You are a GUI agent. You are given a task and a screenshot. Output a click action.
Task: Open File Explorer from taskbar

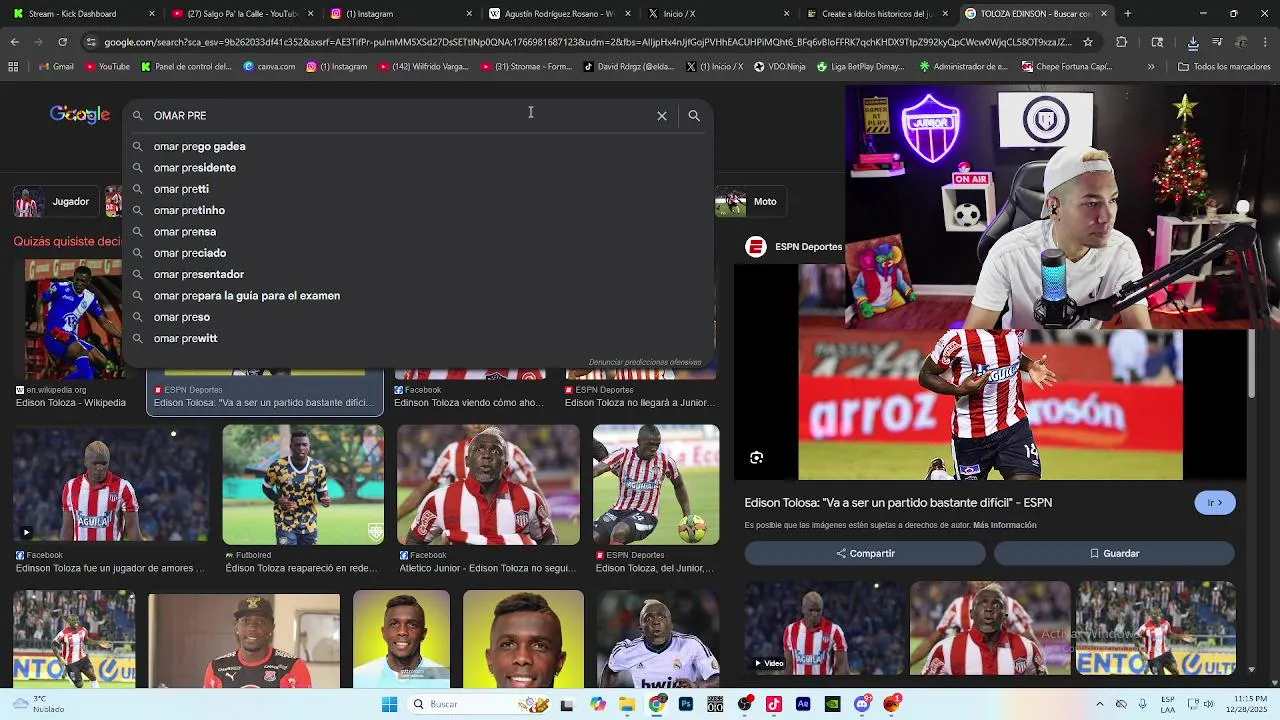click(x=627, y=704)
